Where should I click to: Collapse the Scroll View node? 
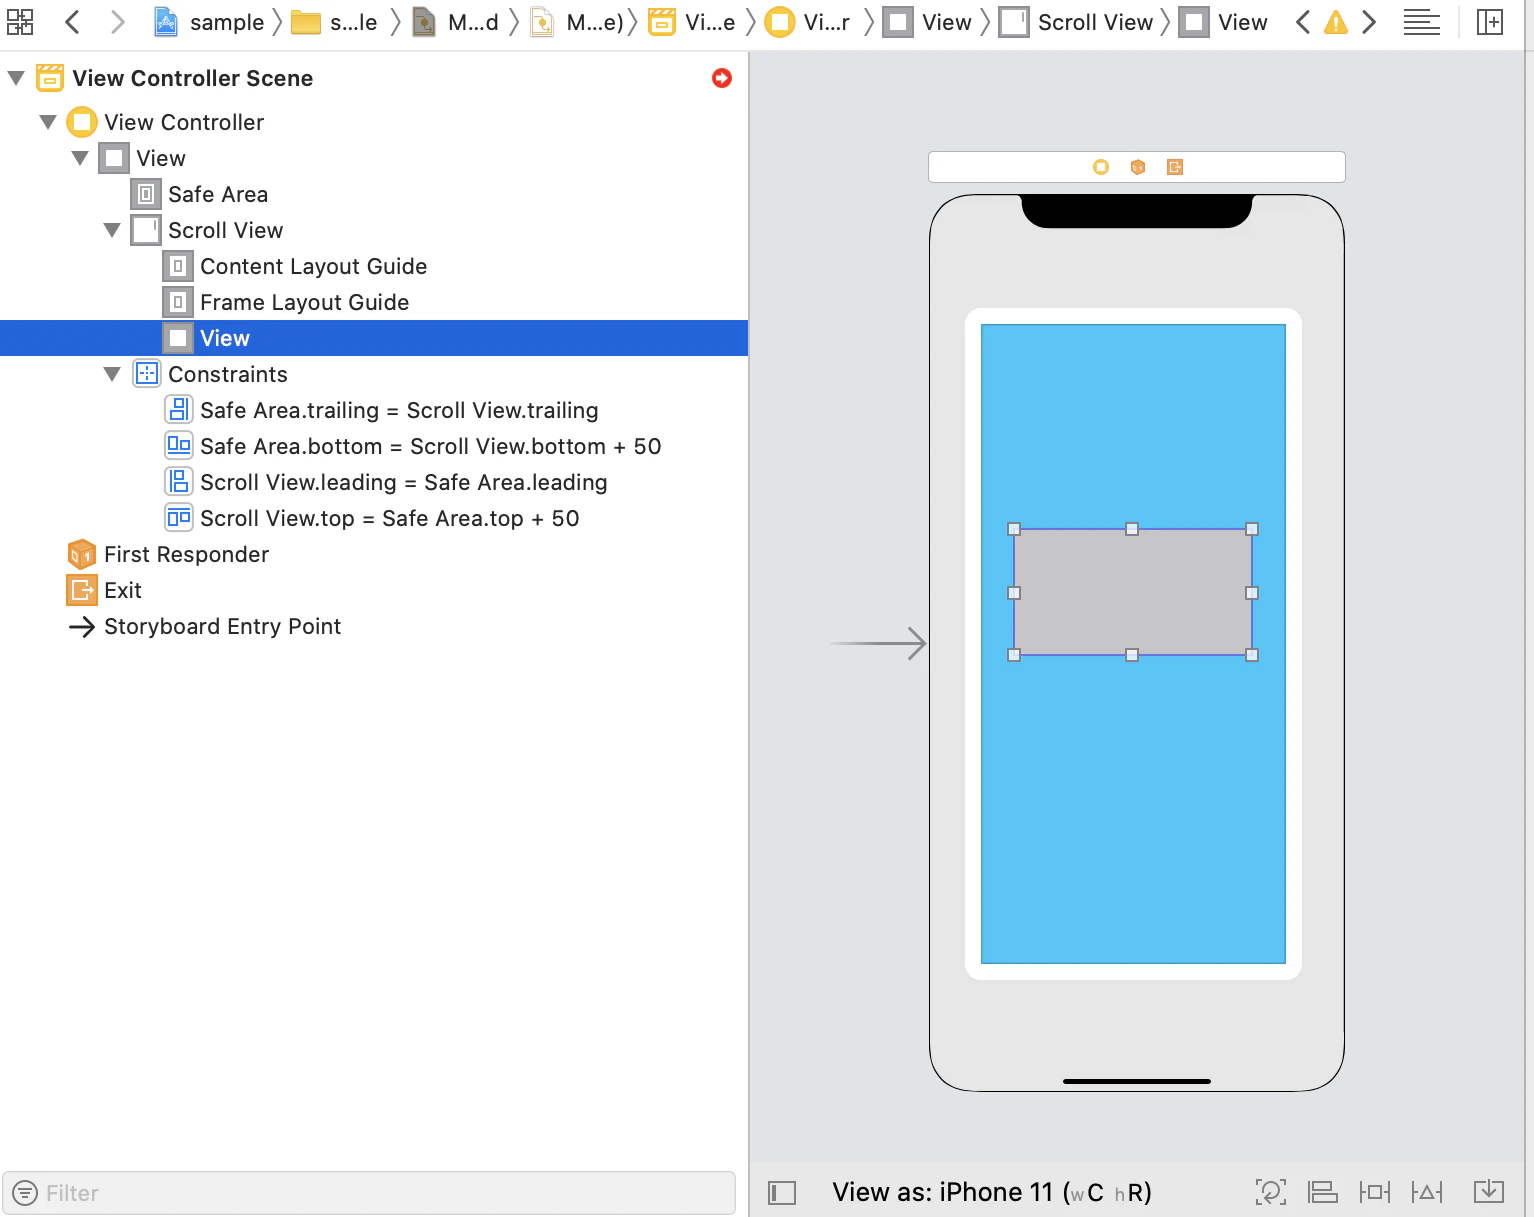coord(112,230)
